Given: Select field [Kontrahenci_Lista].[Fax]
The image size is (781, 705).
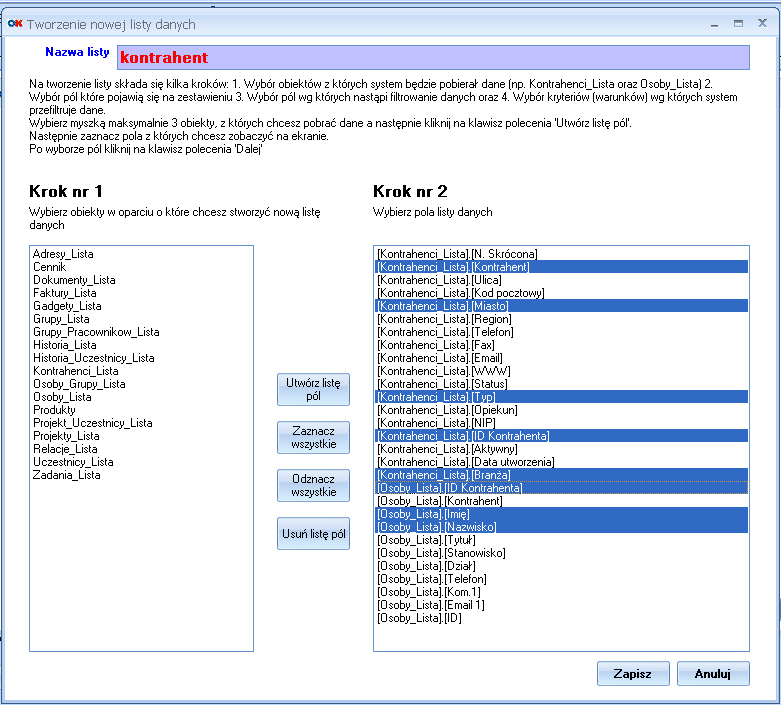Looking at the screenshot, I should pyautogui.click(x=561, y=345).
